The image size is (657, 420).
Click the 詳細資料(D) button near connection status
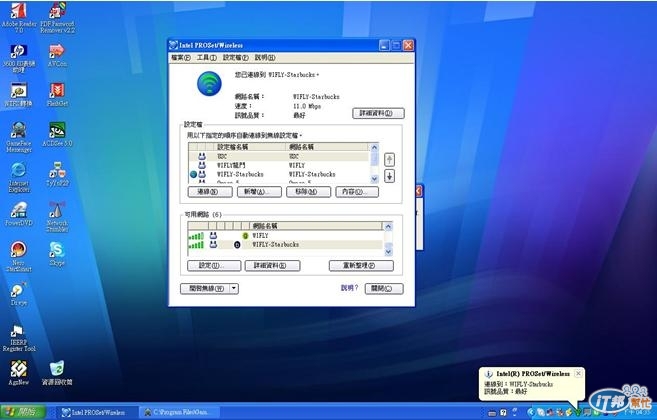(x=378, y=113)
